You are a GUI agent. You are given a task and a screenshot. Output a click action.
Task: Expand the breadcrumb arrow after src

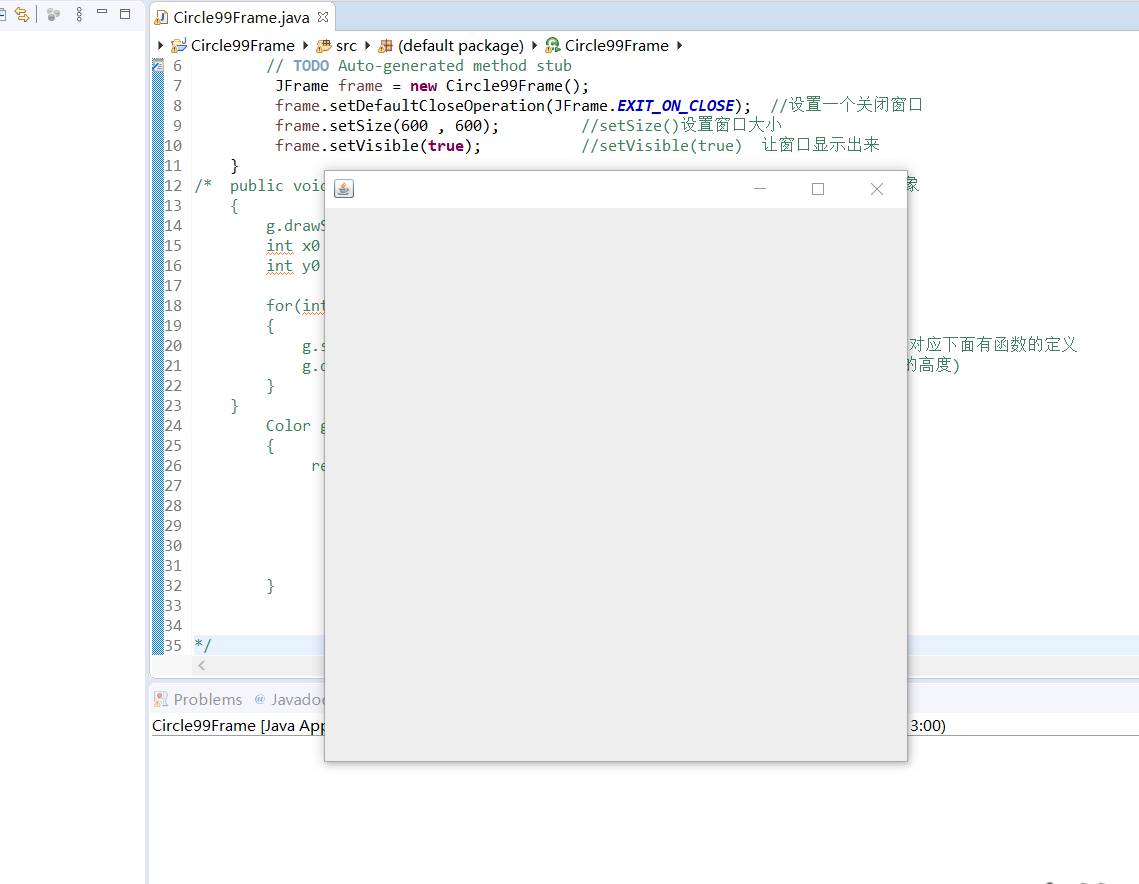[x=365, y=45]
